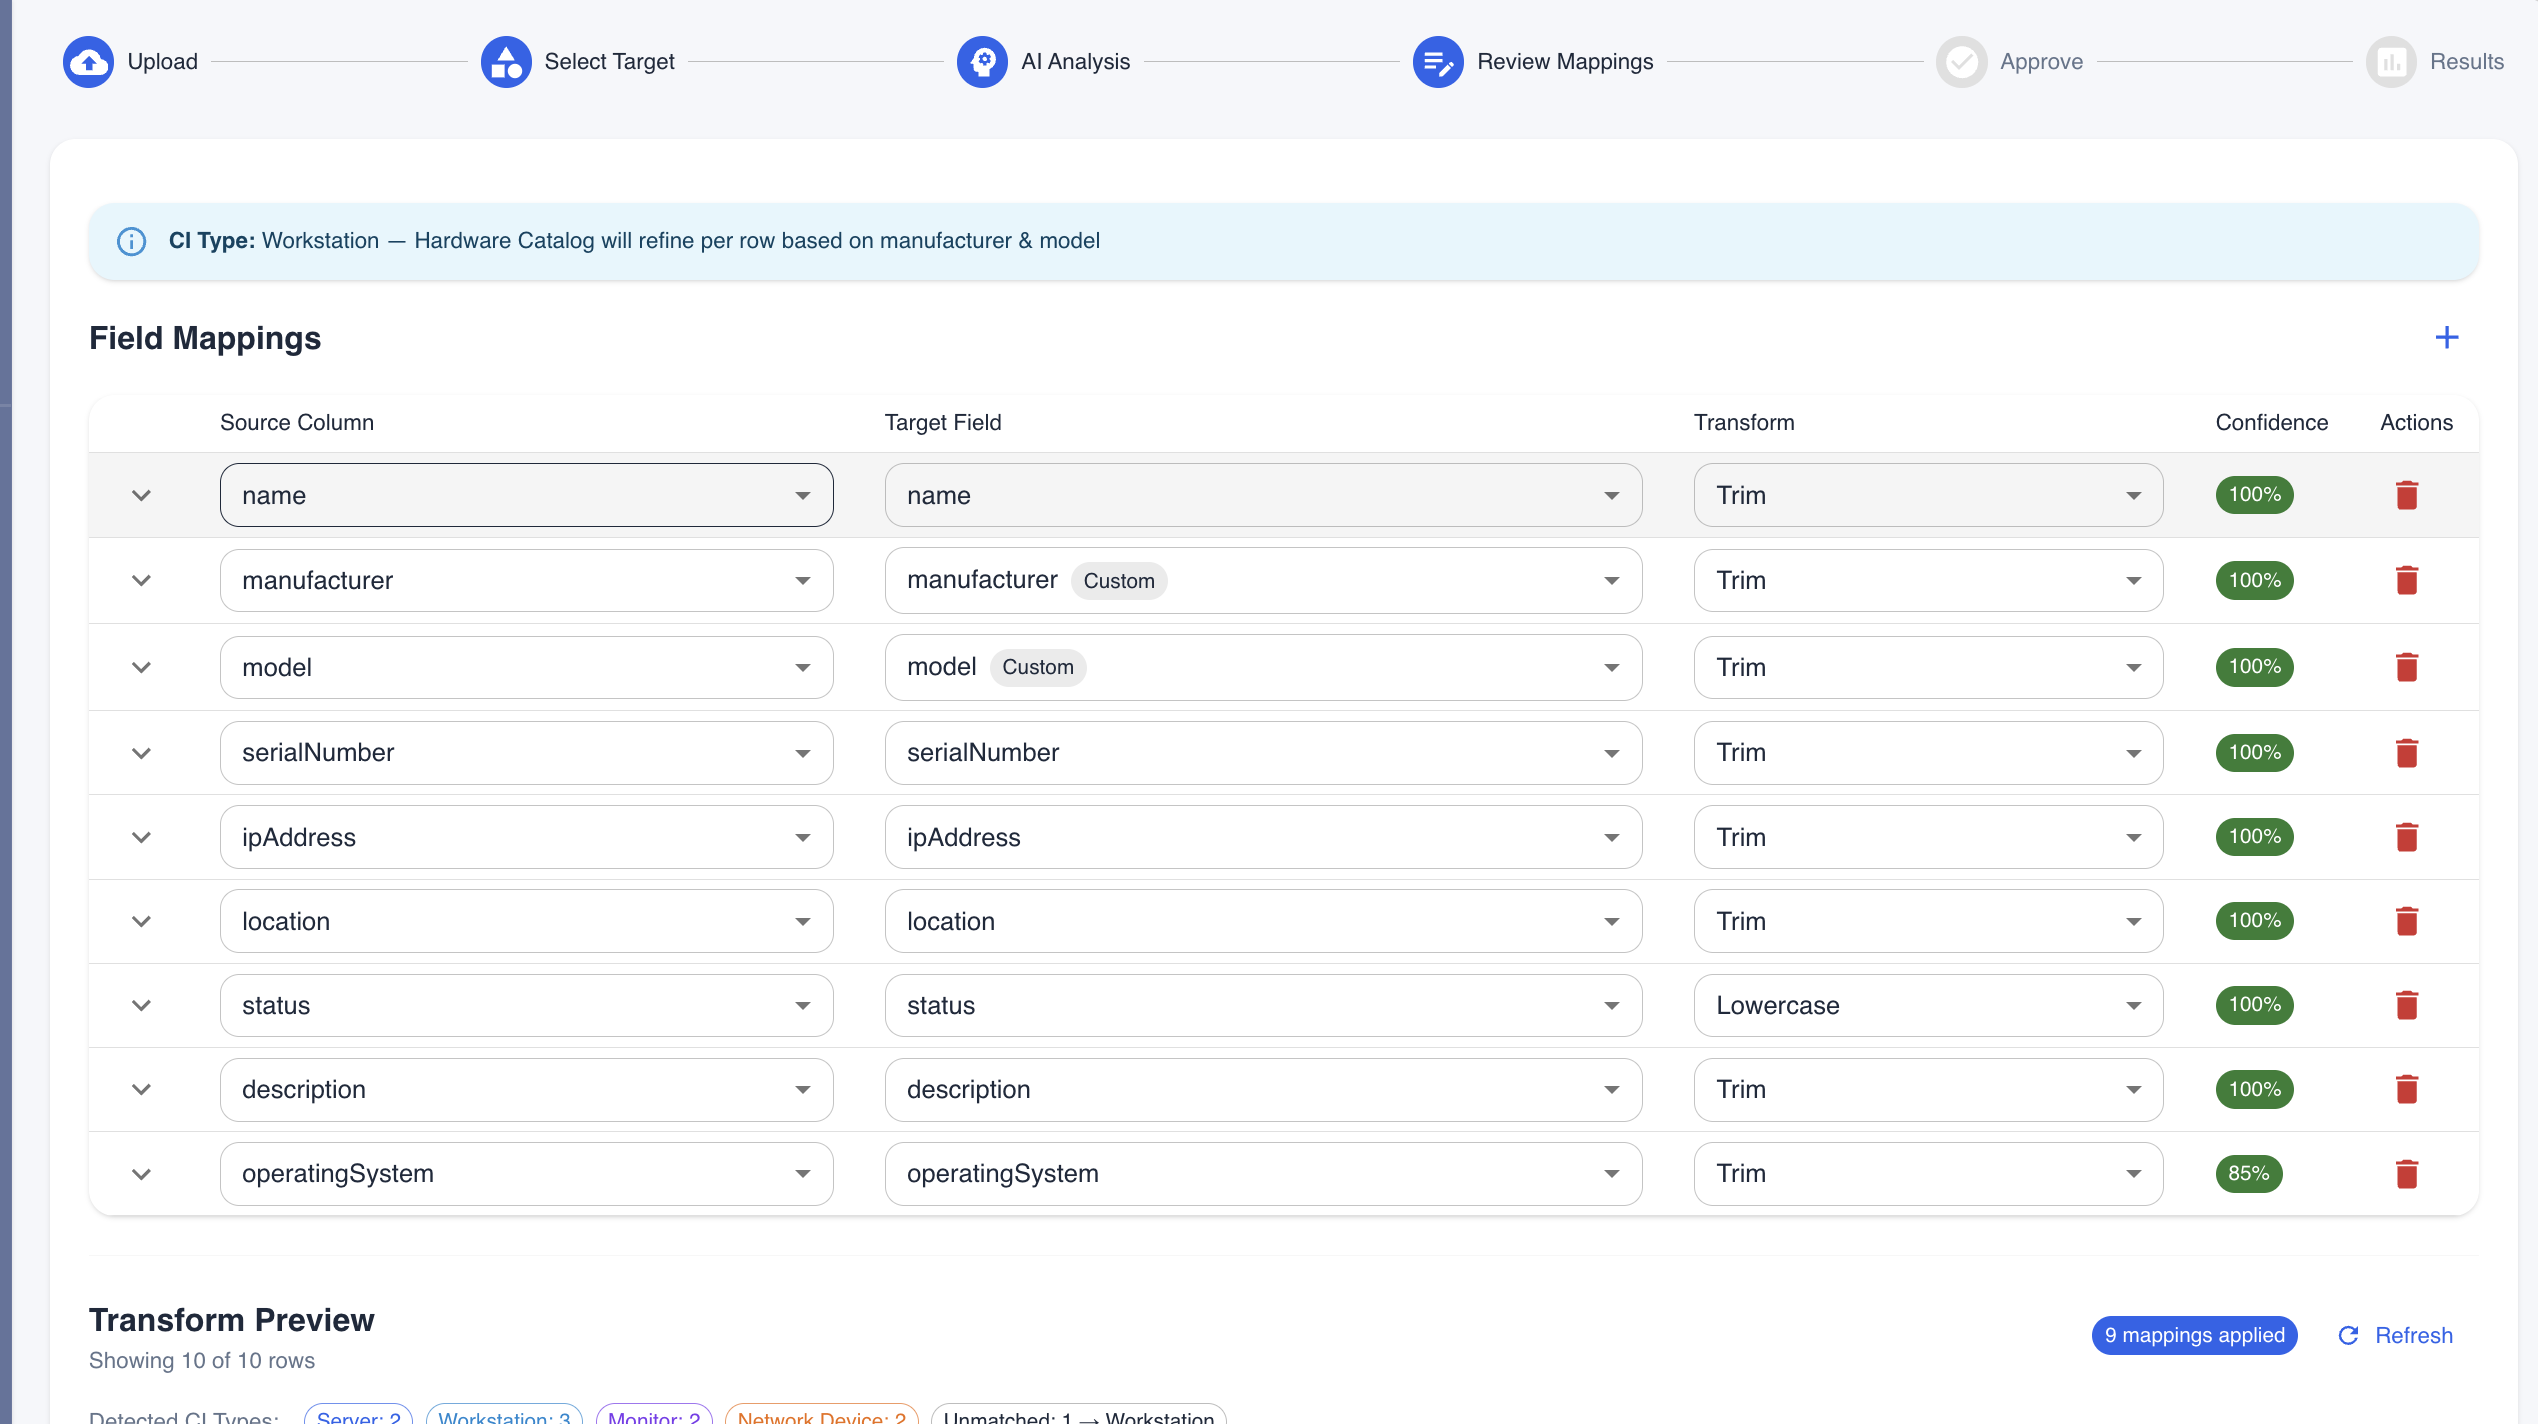
Task: Expand the name mapping row chevron
Action: 141,495
